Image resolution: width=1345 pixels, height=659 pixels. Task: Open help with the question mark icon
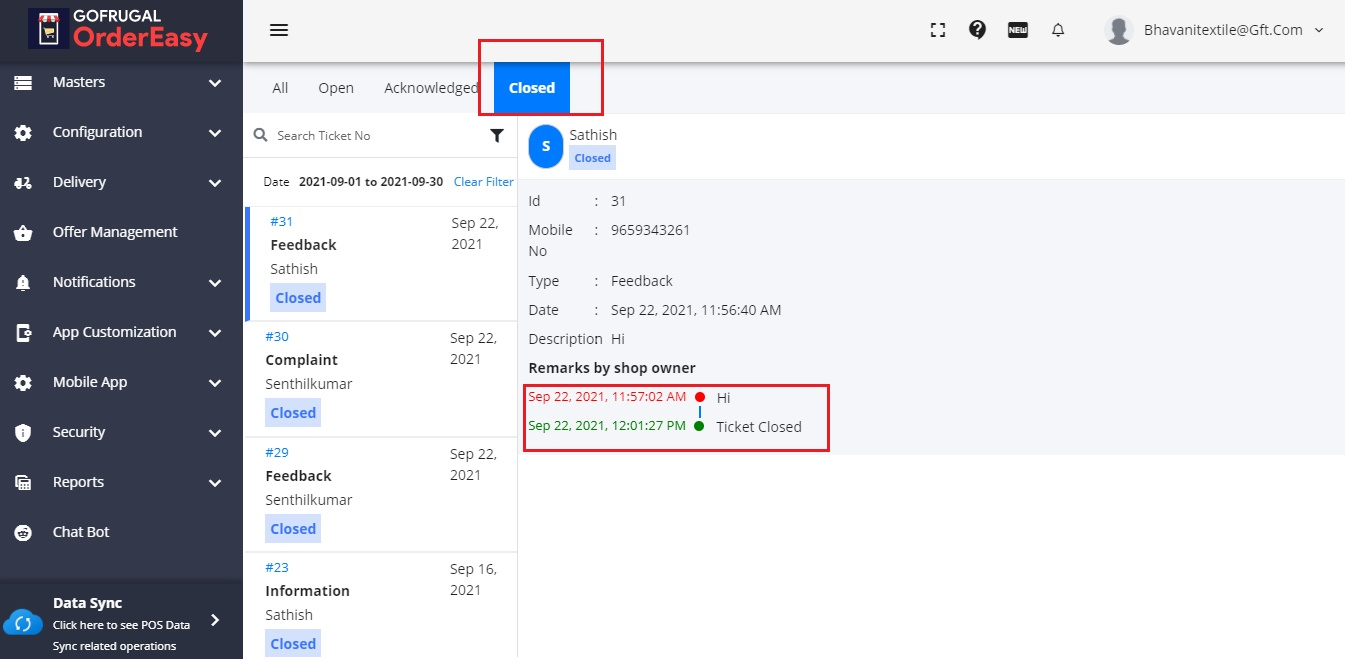978,30
